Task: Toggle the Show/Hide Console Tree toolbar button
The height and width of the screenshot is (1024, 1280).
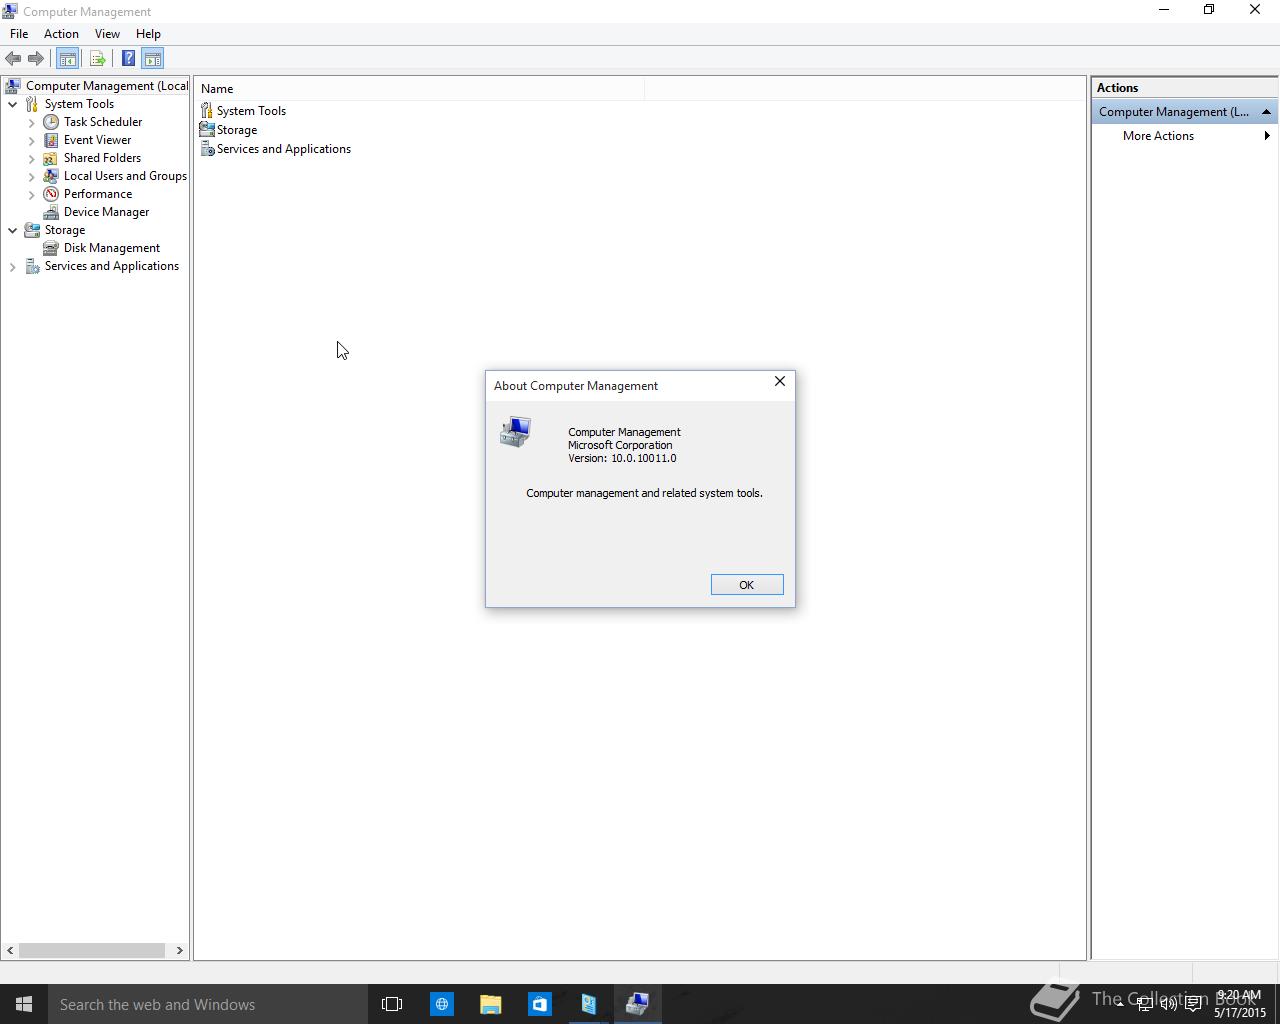Action: click(x=68, y=59)
